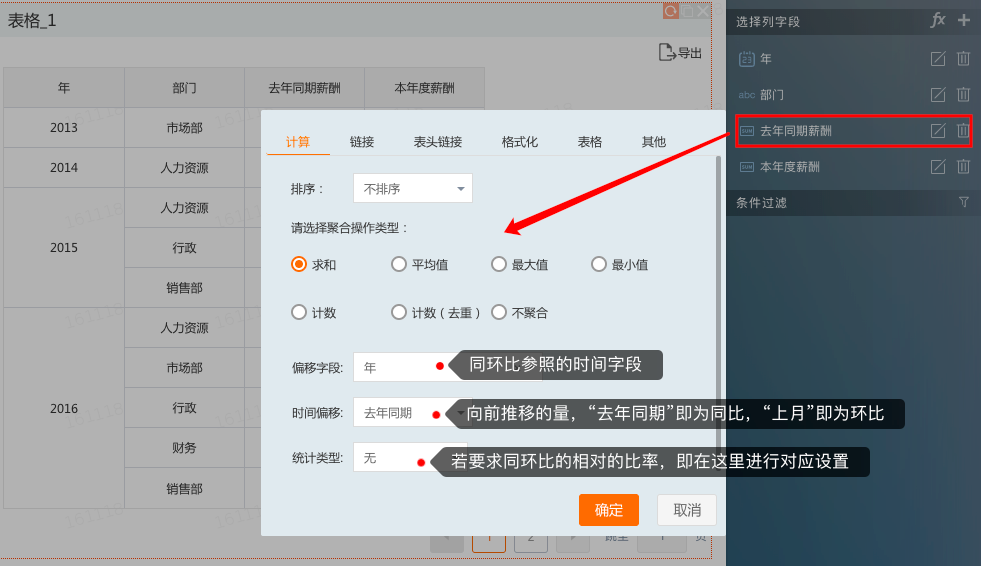This screenshot has width=981, height=566.
Task: Switch to the 计算 tab
Action: tap(298, 142)
